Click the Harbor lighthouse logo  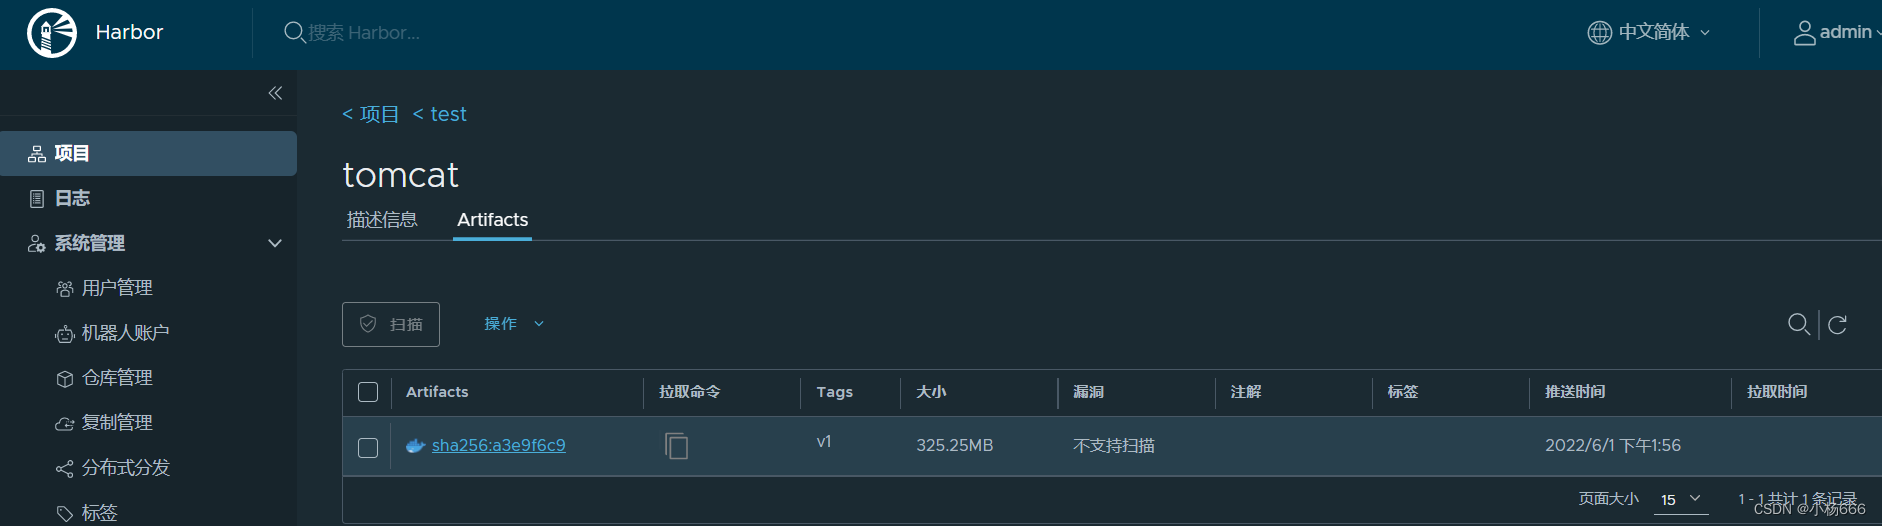(x=52, y=32)
